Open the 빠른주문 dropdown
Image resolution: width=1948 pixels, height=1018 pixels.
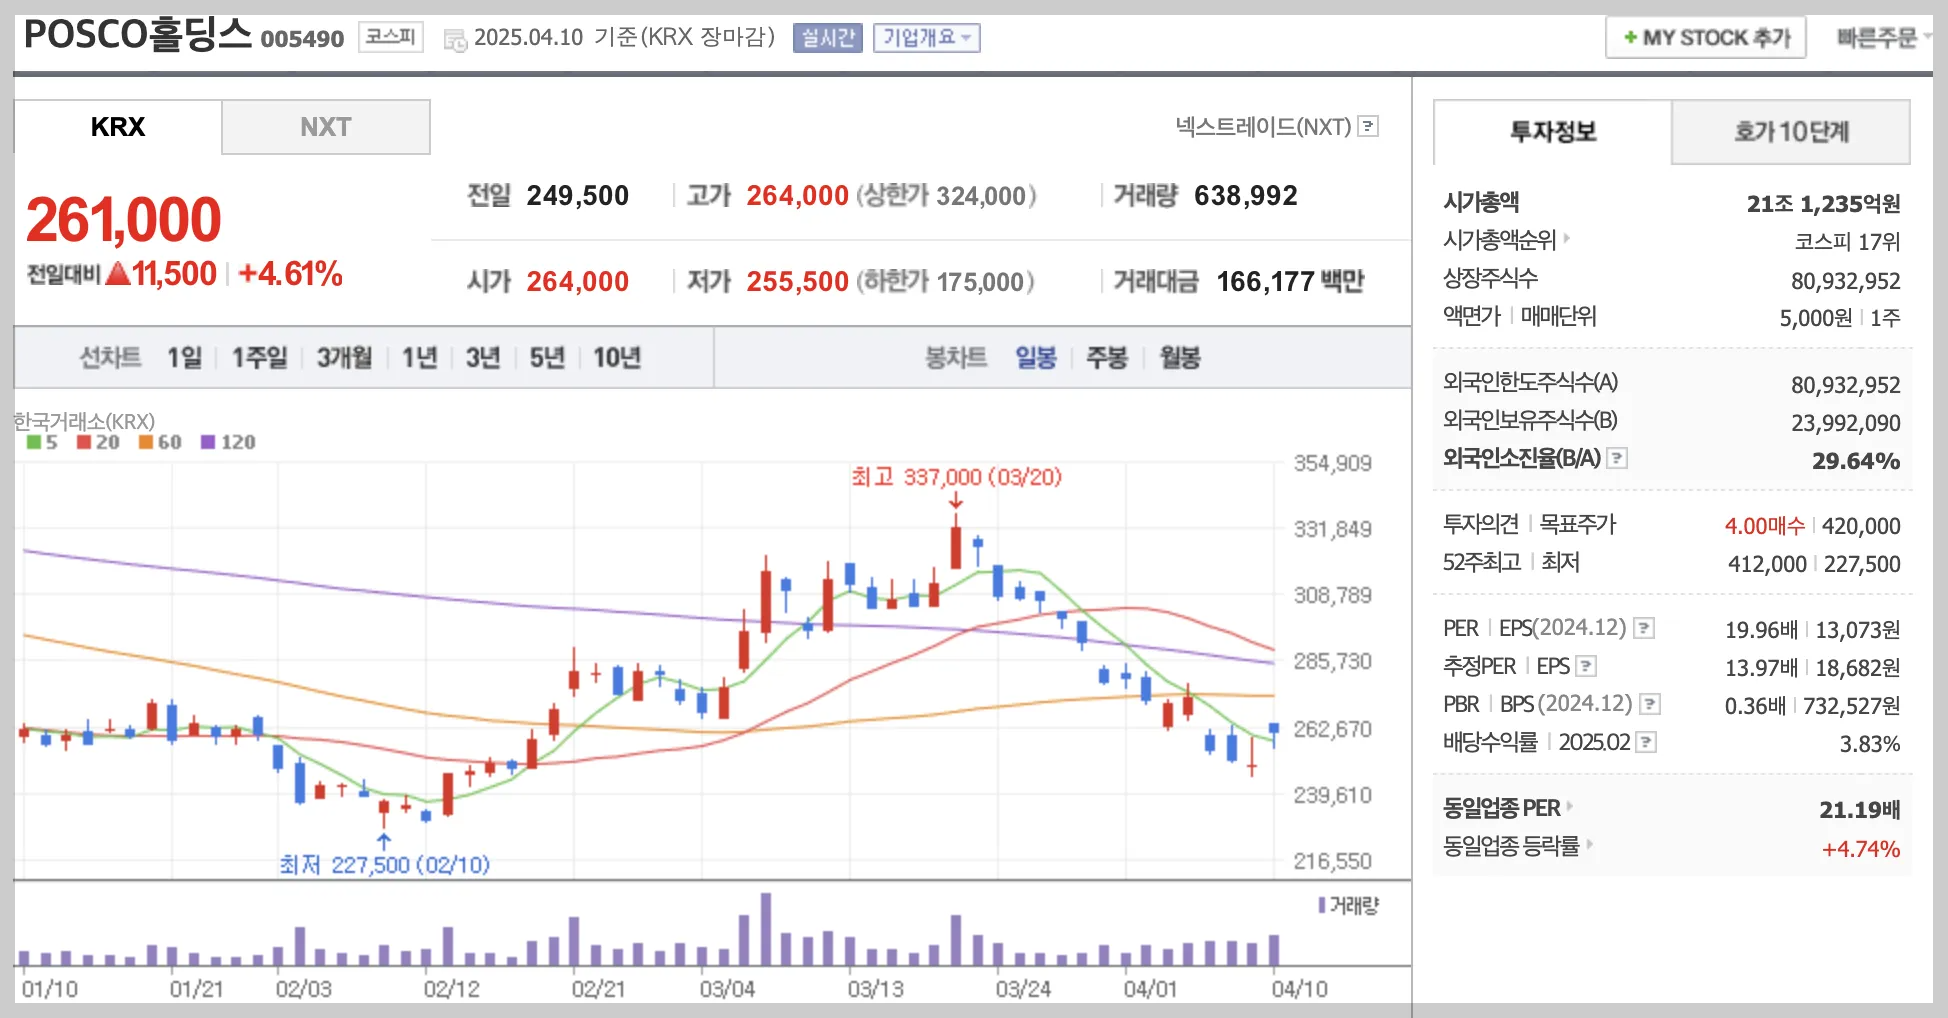click(1883, 38)
